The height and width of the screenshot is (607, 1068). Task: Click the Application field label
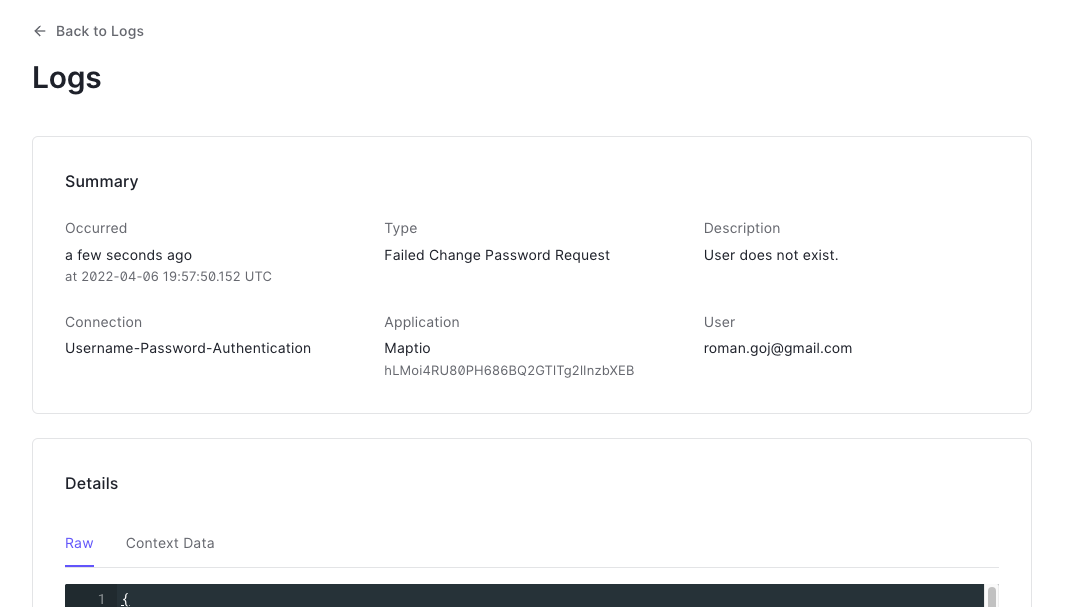pyautogui.click(x=422, y=322)
